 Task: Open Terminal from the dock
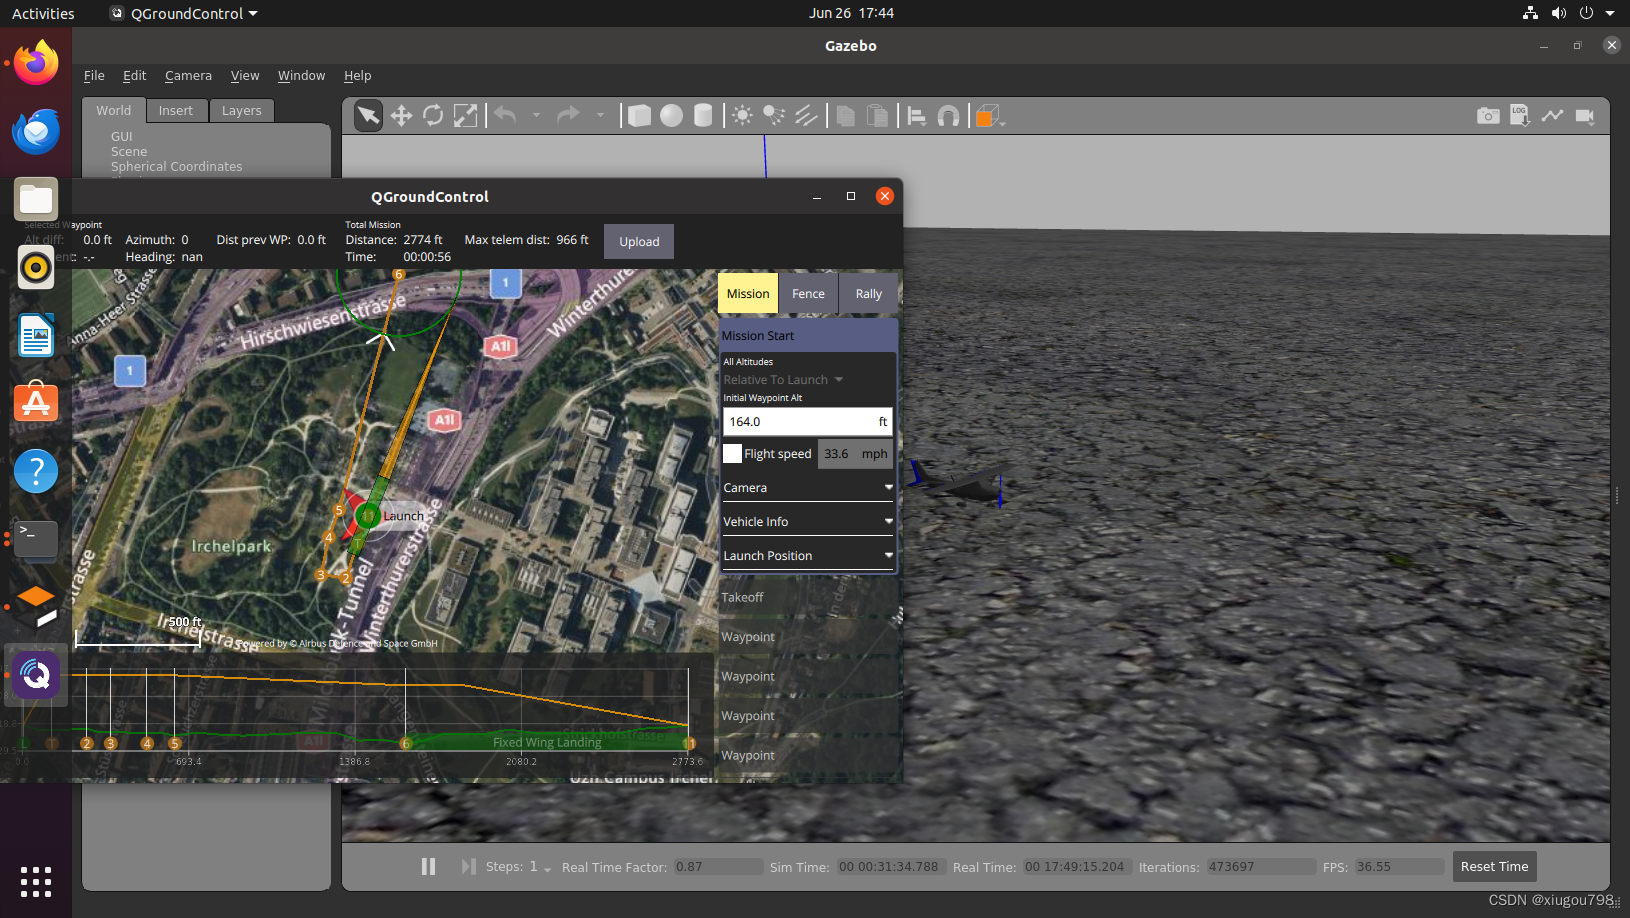pyautogui.click(x=36, y=539)
